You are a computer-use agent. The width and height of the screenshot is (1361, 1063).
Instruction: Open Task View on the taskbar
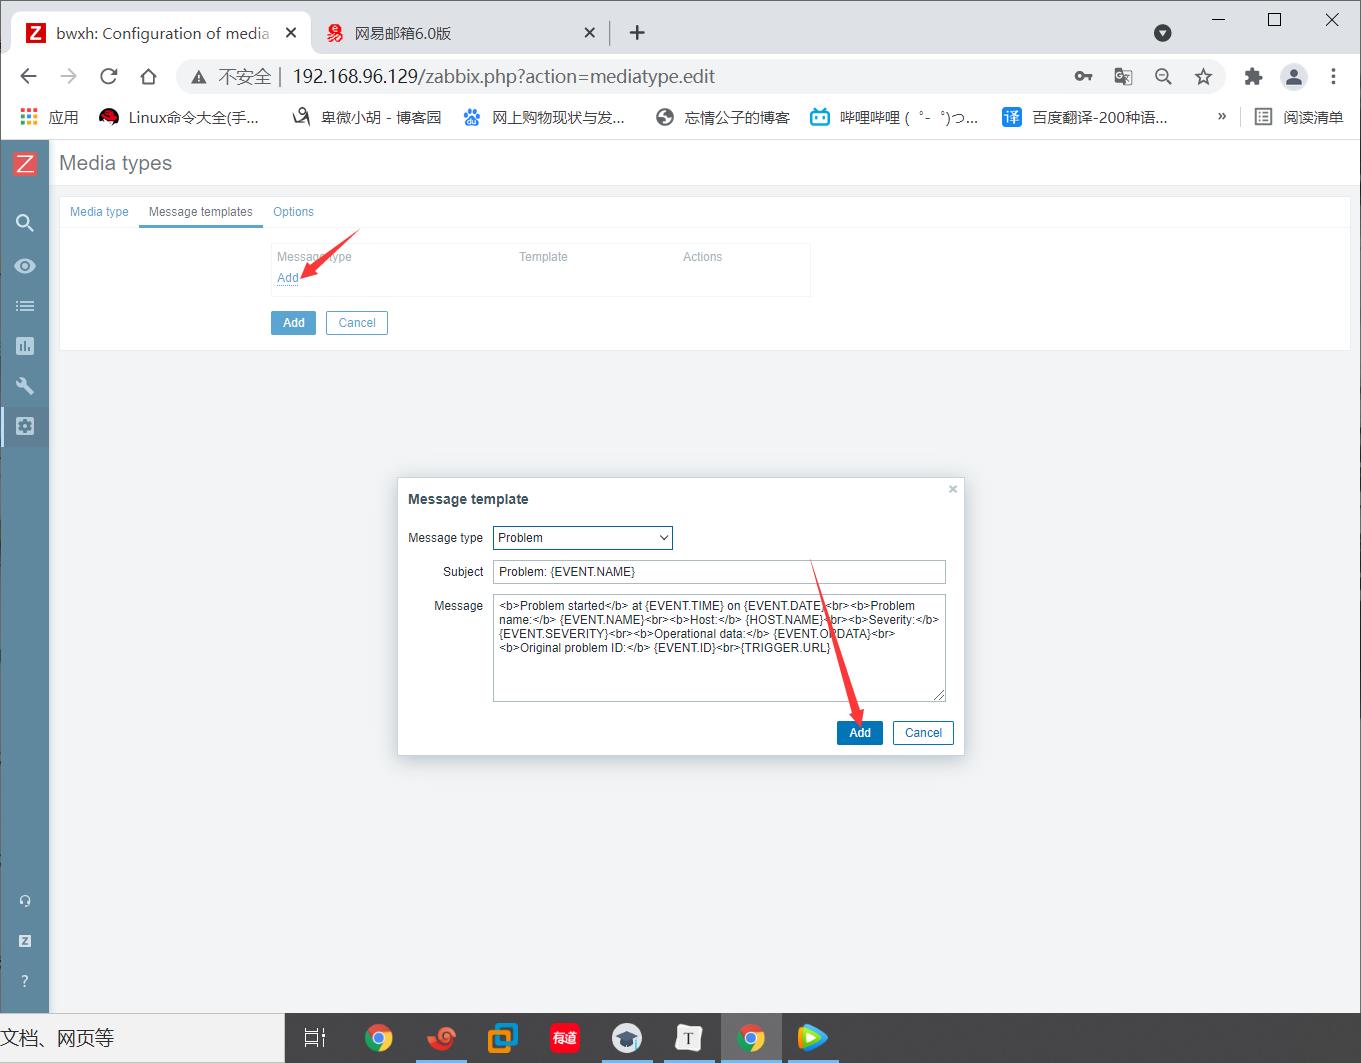pyautogui.click(x=315, y=1038)
